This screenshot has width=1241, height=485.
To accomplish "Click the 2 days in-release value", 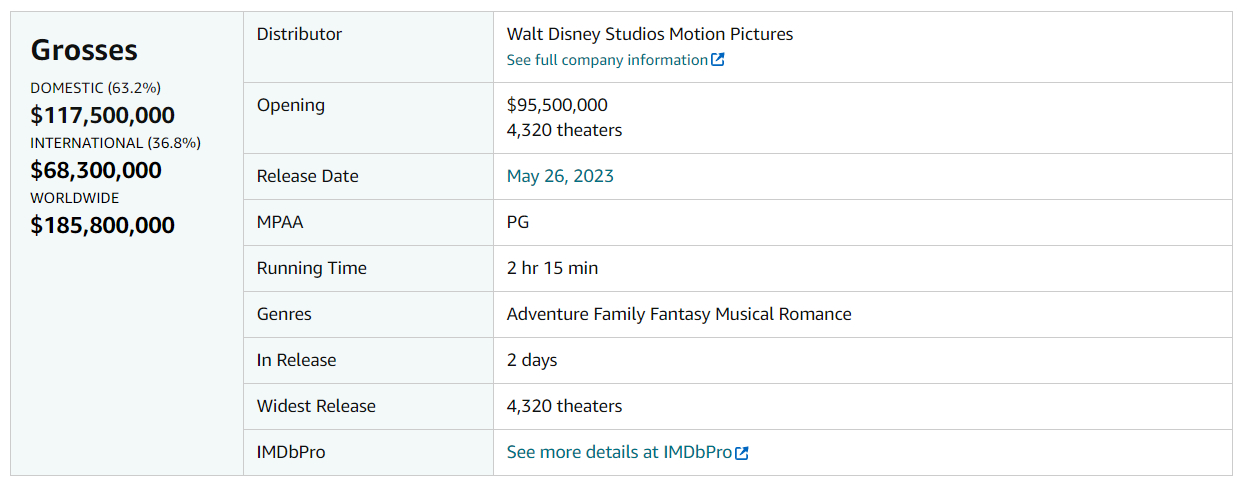I will (x=532, y=360).
